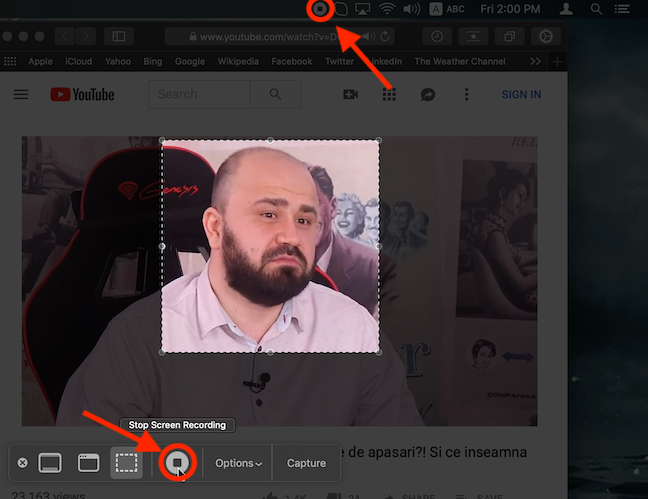The width and height of the screenshot is (648, 499).
Task: Expand hidden bookmarks chevron
Action: point(535,62)
